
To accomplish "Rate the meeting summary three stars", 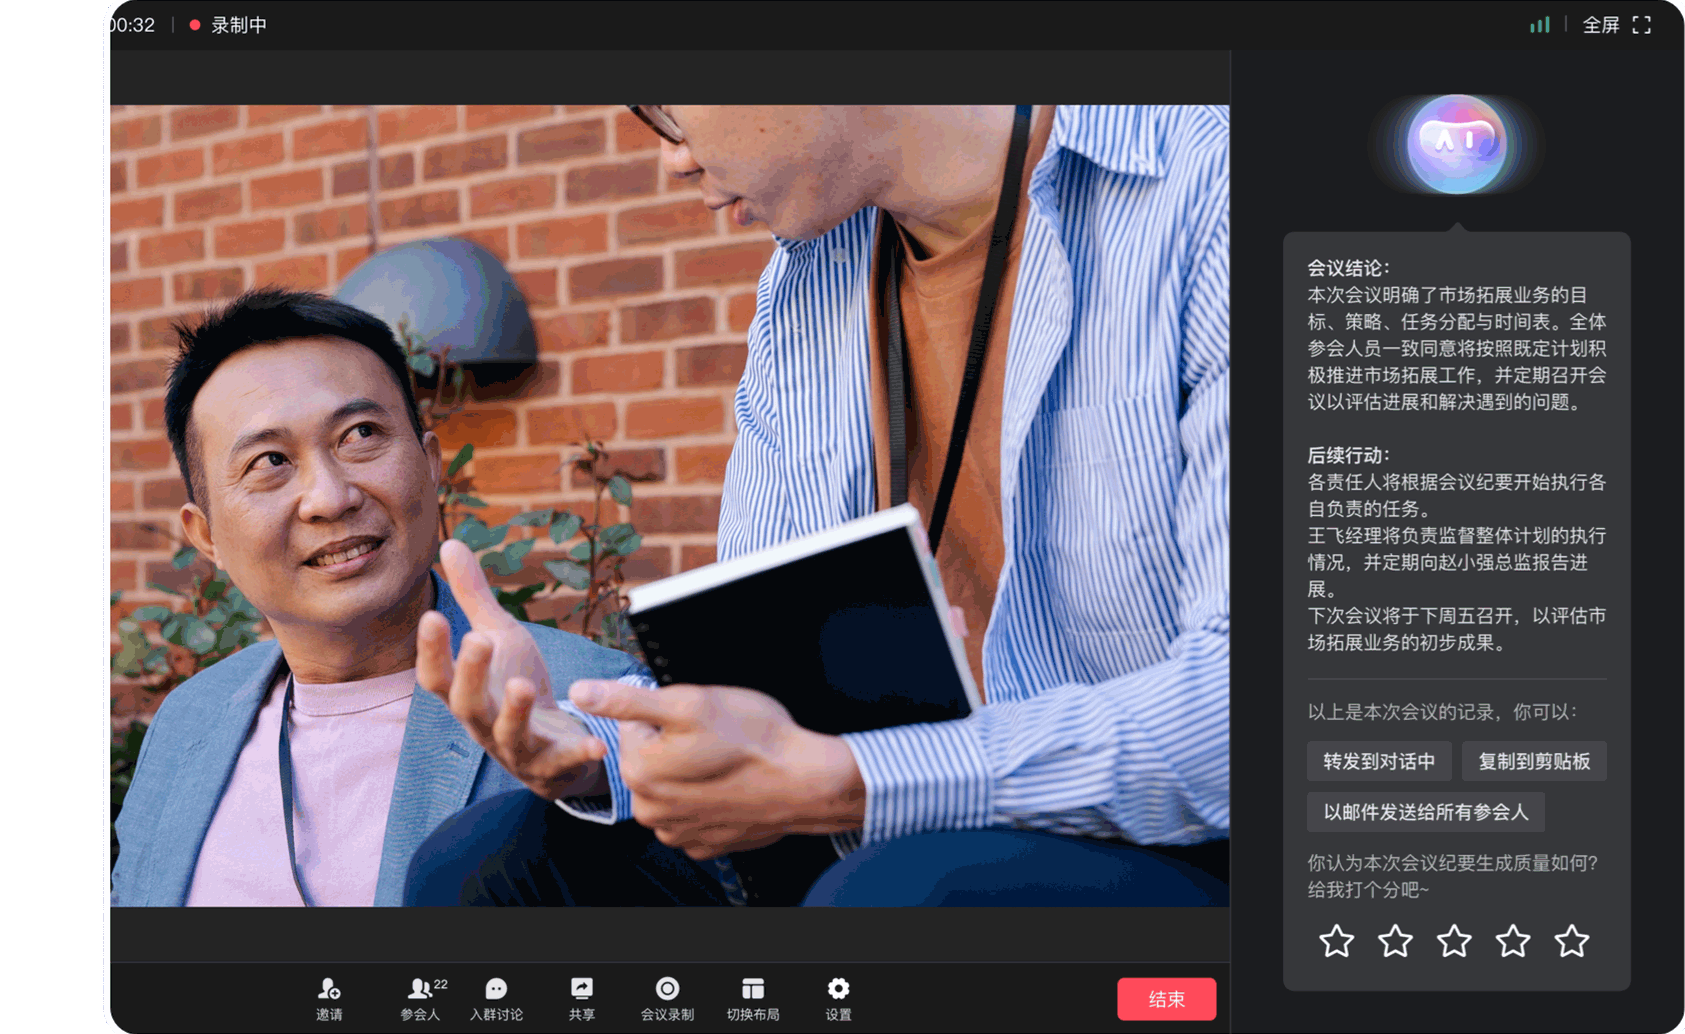I will tap(1454, 941).
